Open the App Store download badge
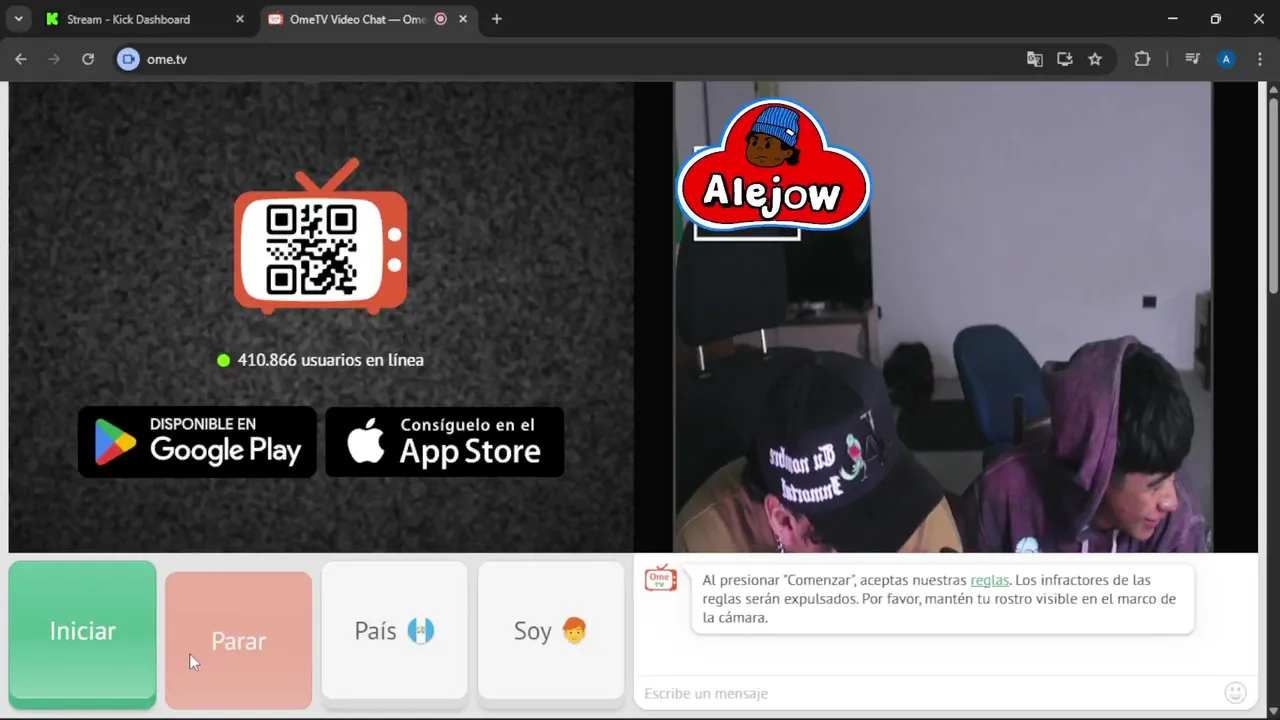Viewport: 1280px width, 720px height. coord(445,441)
